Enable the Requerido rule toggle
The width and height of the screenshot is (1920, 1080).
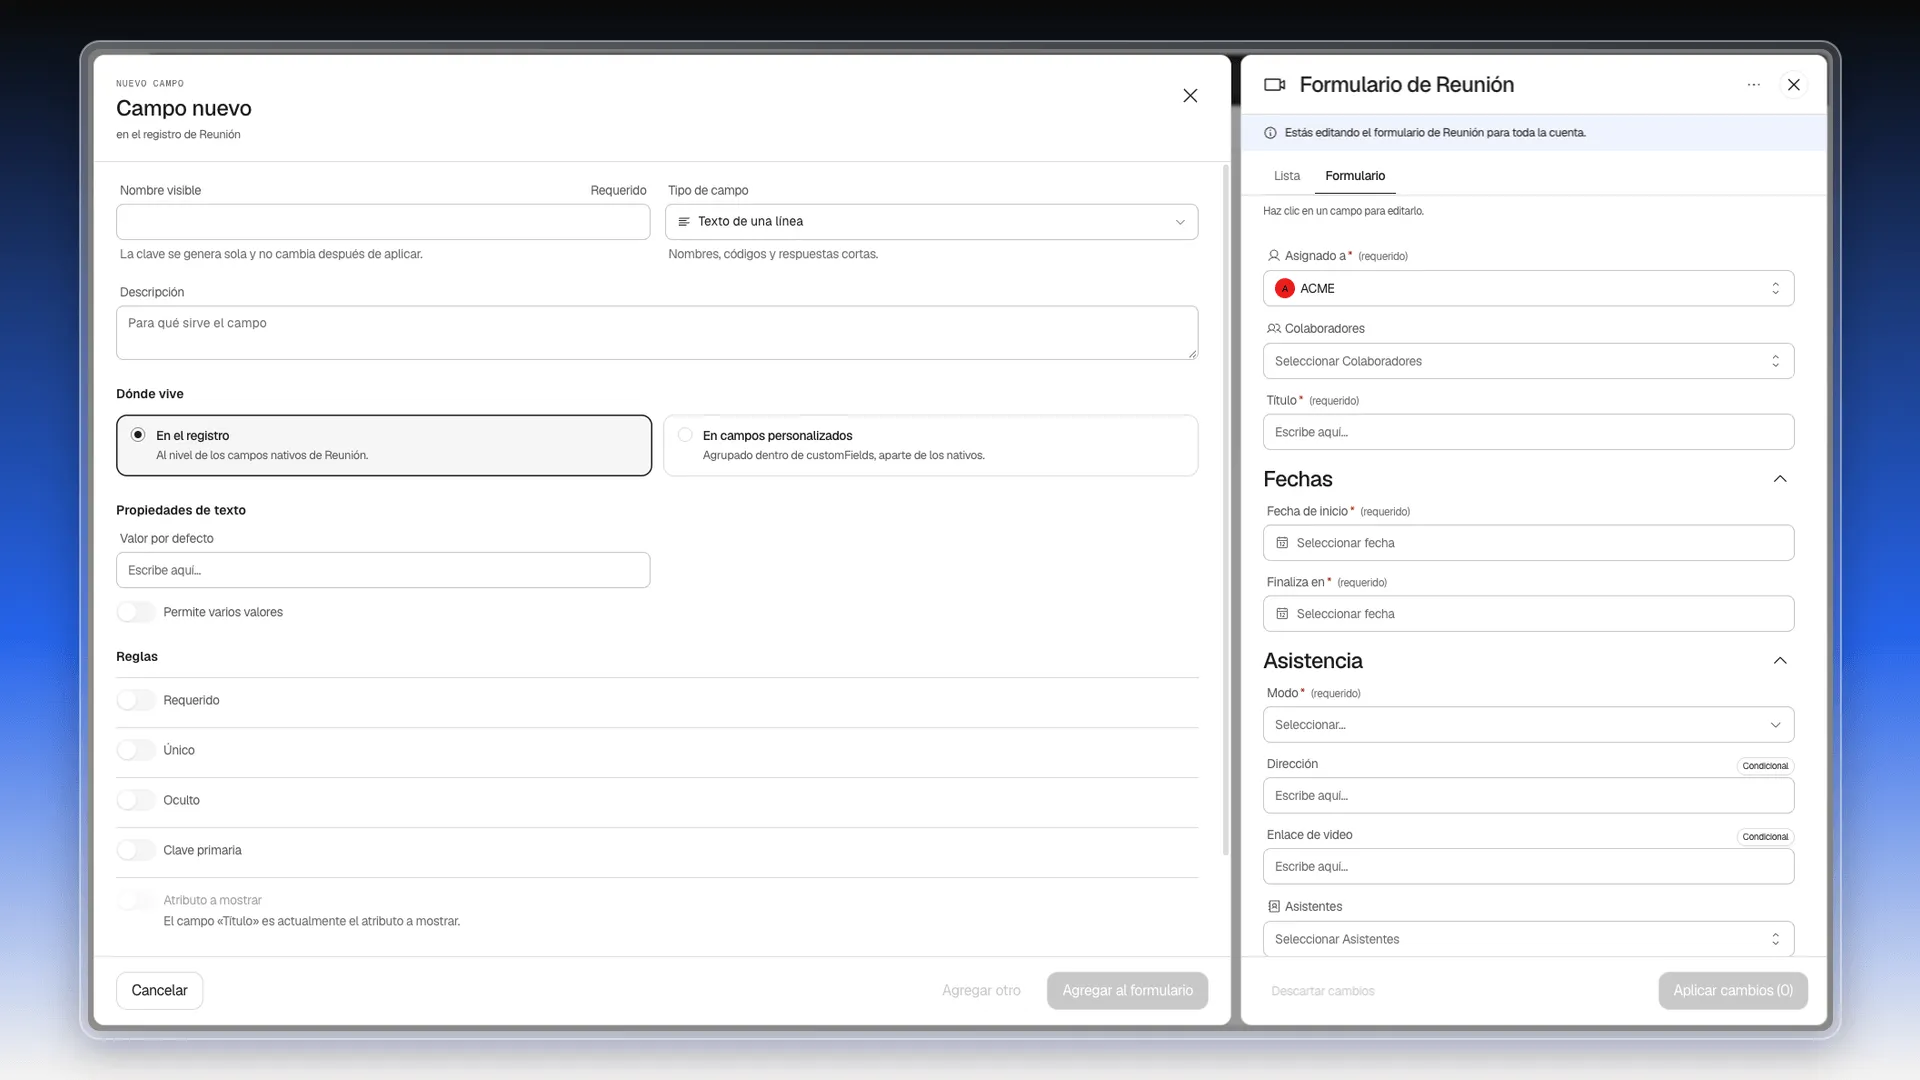[136, 700]
